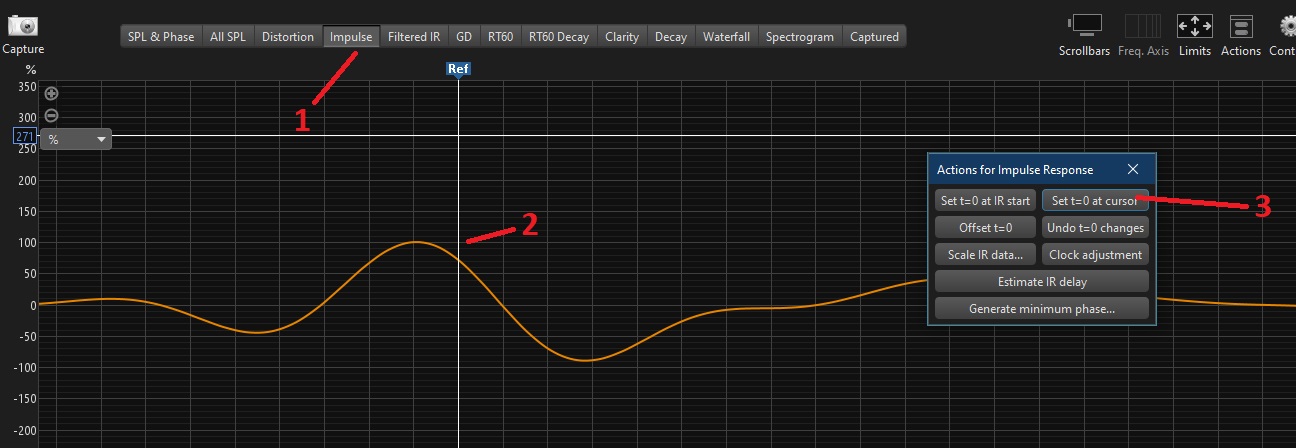Open the Controls gear icon

pos(1286,26)
